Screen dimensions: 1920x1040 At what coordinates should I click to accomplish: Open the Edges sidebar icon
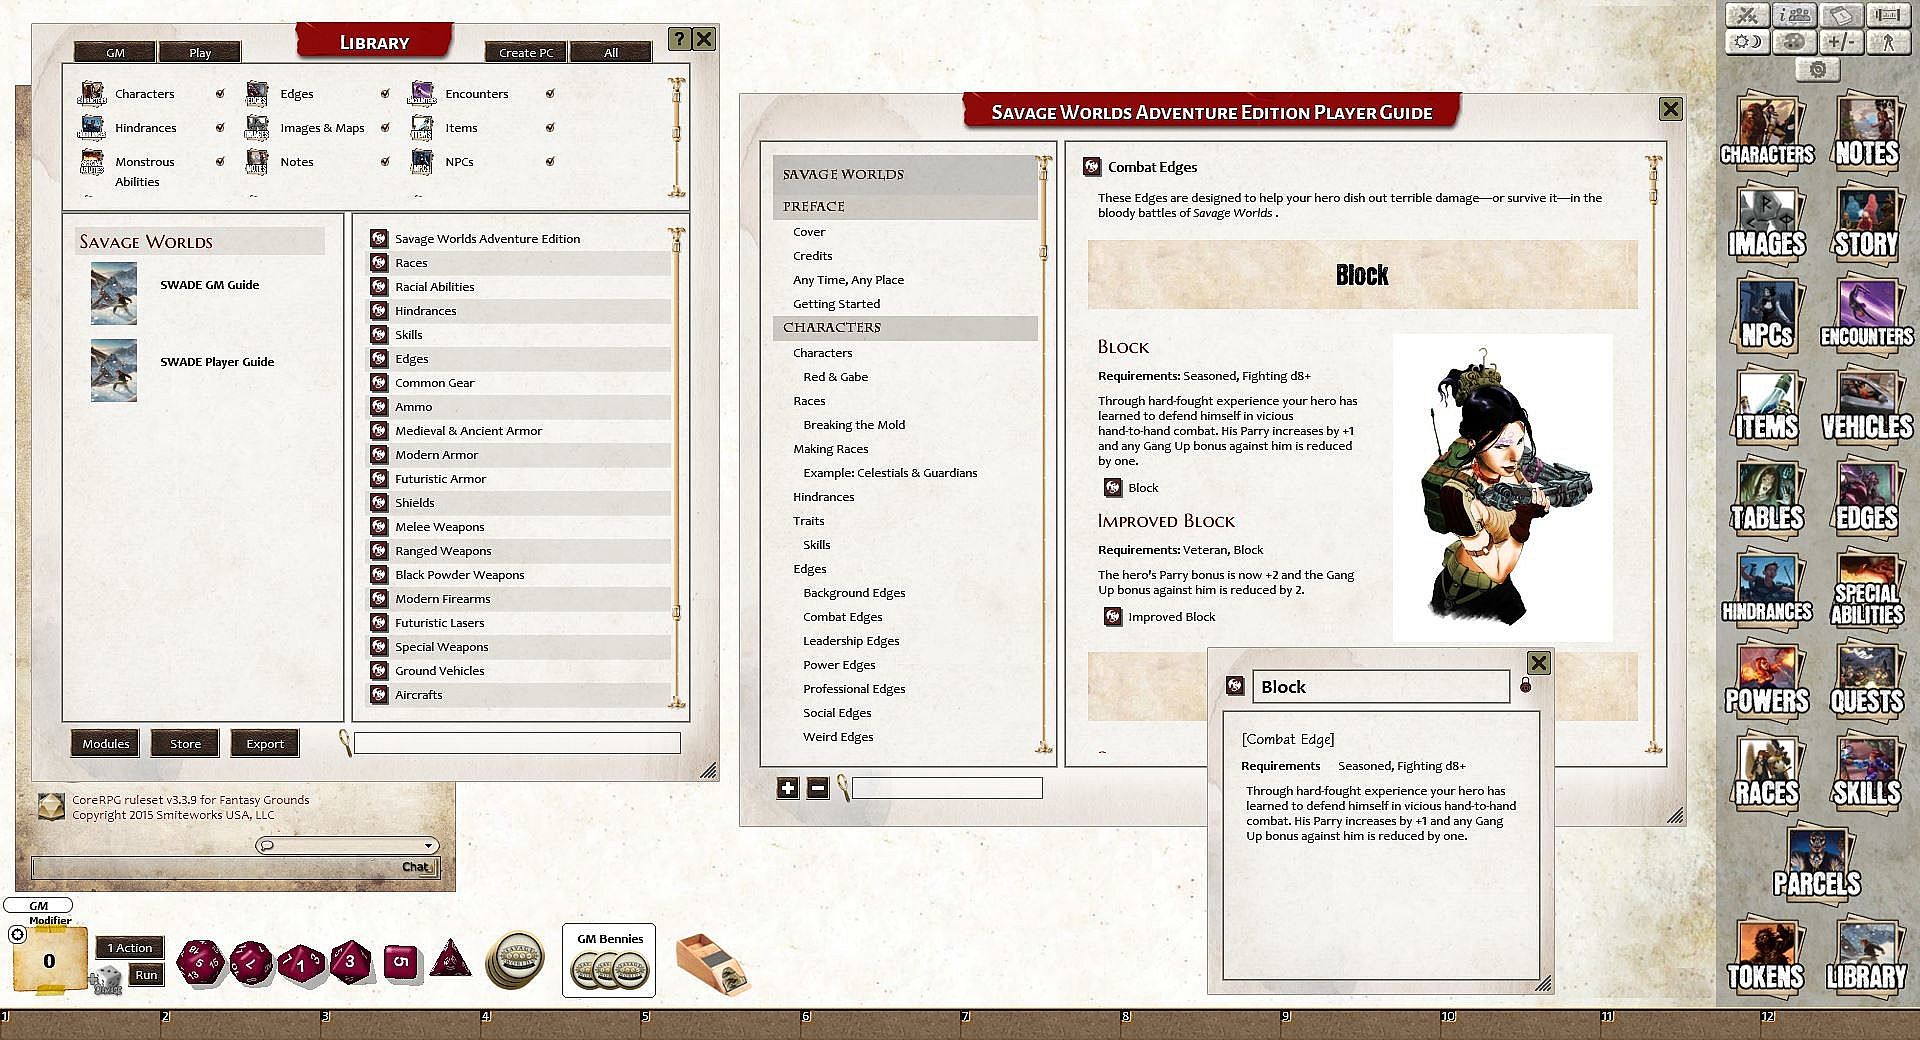point(1866,496)
